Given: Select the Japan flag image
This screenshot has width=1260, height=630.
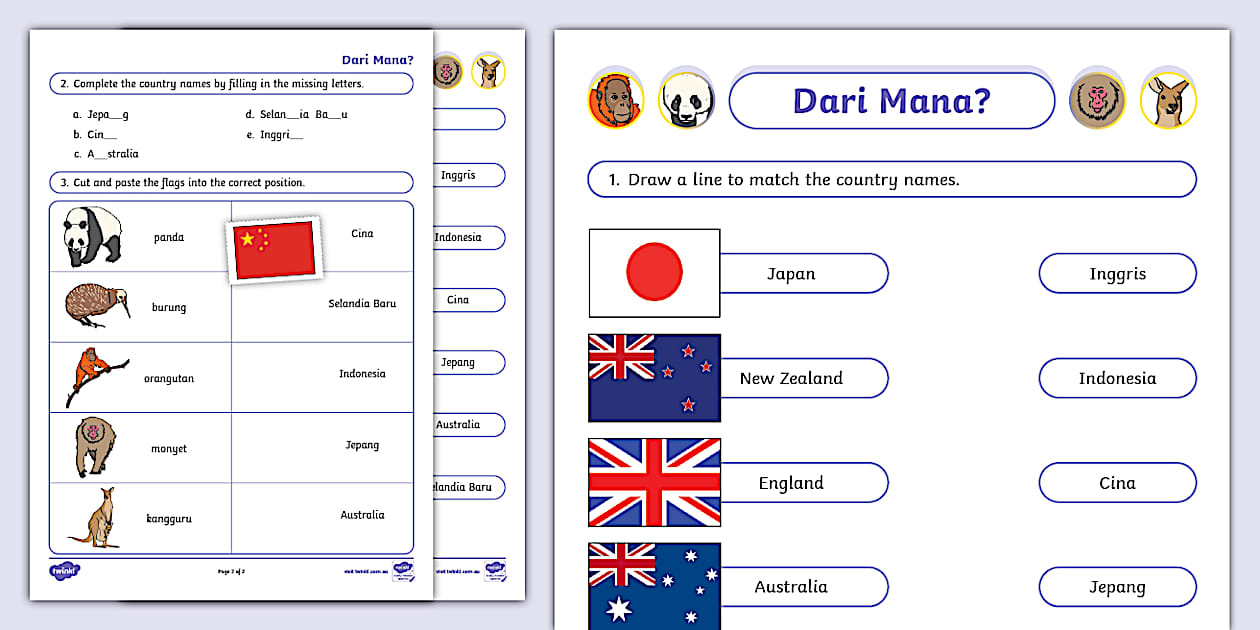Looking at the screenshot, I should (654, 273).
